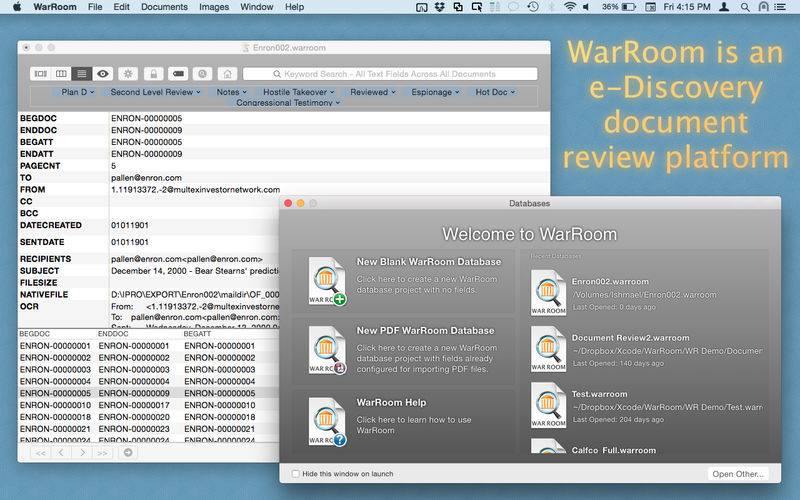This screenshot has width=800, height=500.
Task: Open the File menu
Action: (95, 7)
